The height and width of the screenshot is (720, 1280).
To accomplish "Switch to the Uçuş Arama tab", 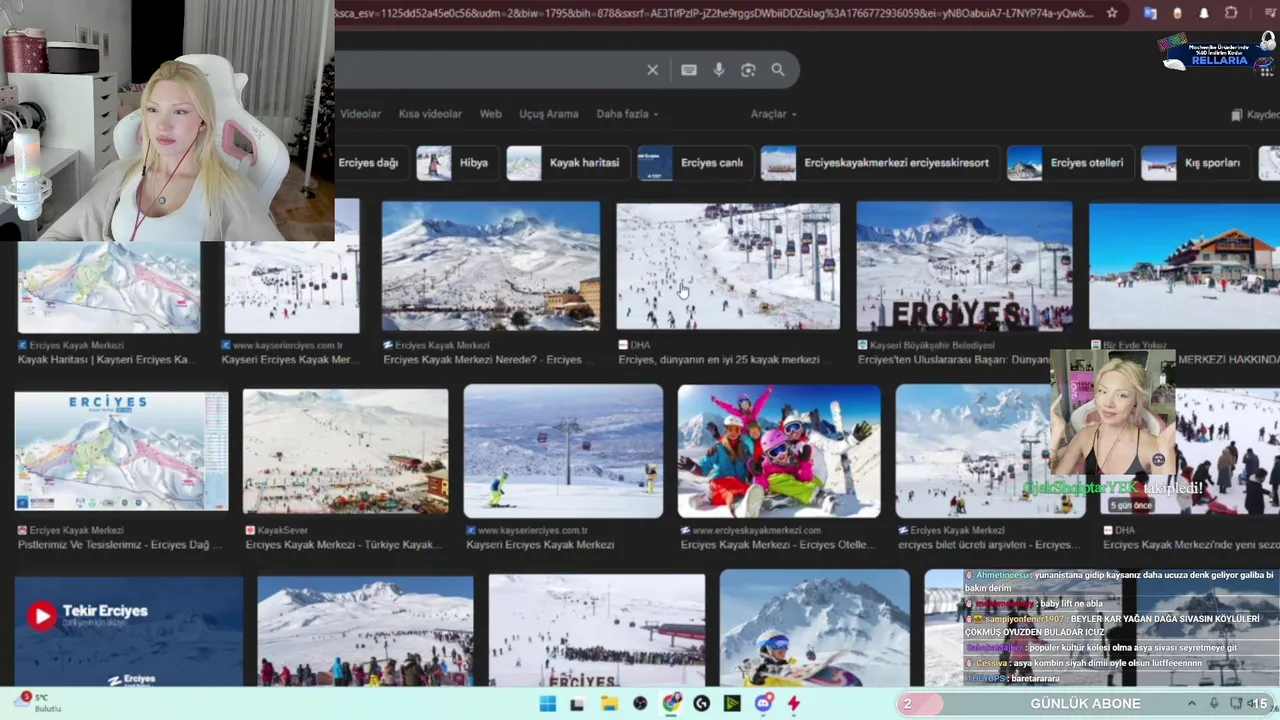I will 549,114.
